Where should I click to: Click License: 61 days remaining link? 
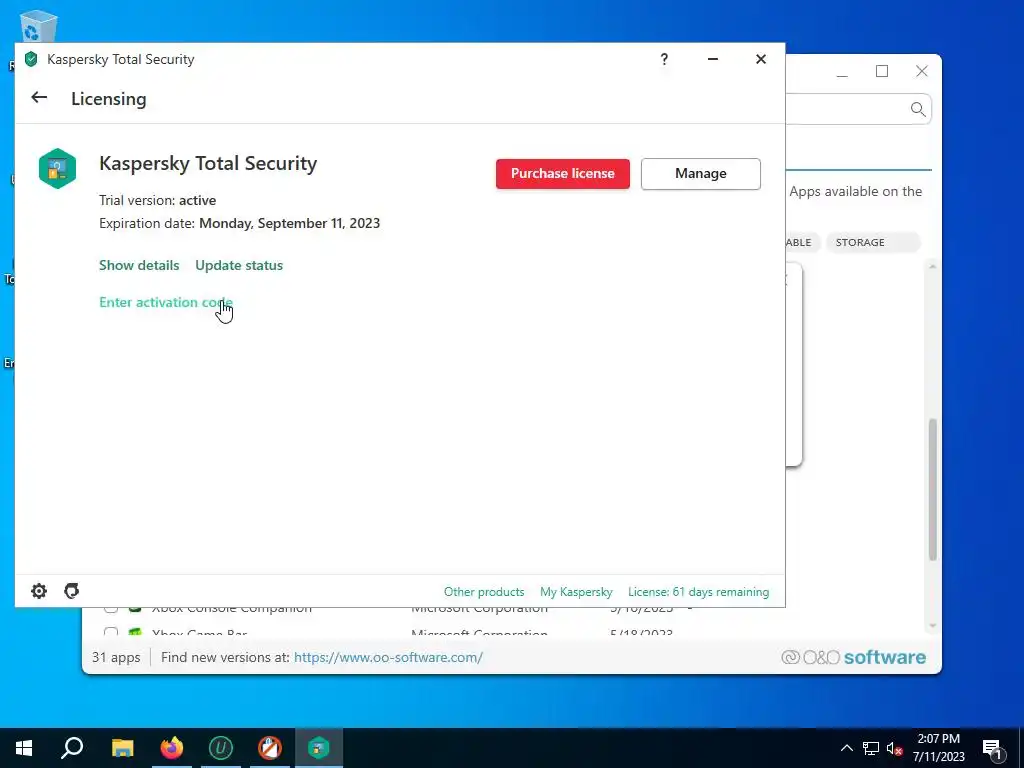coord(699,592)
